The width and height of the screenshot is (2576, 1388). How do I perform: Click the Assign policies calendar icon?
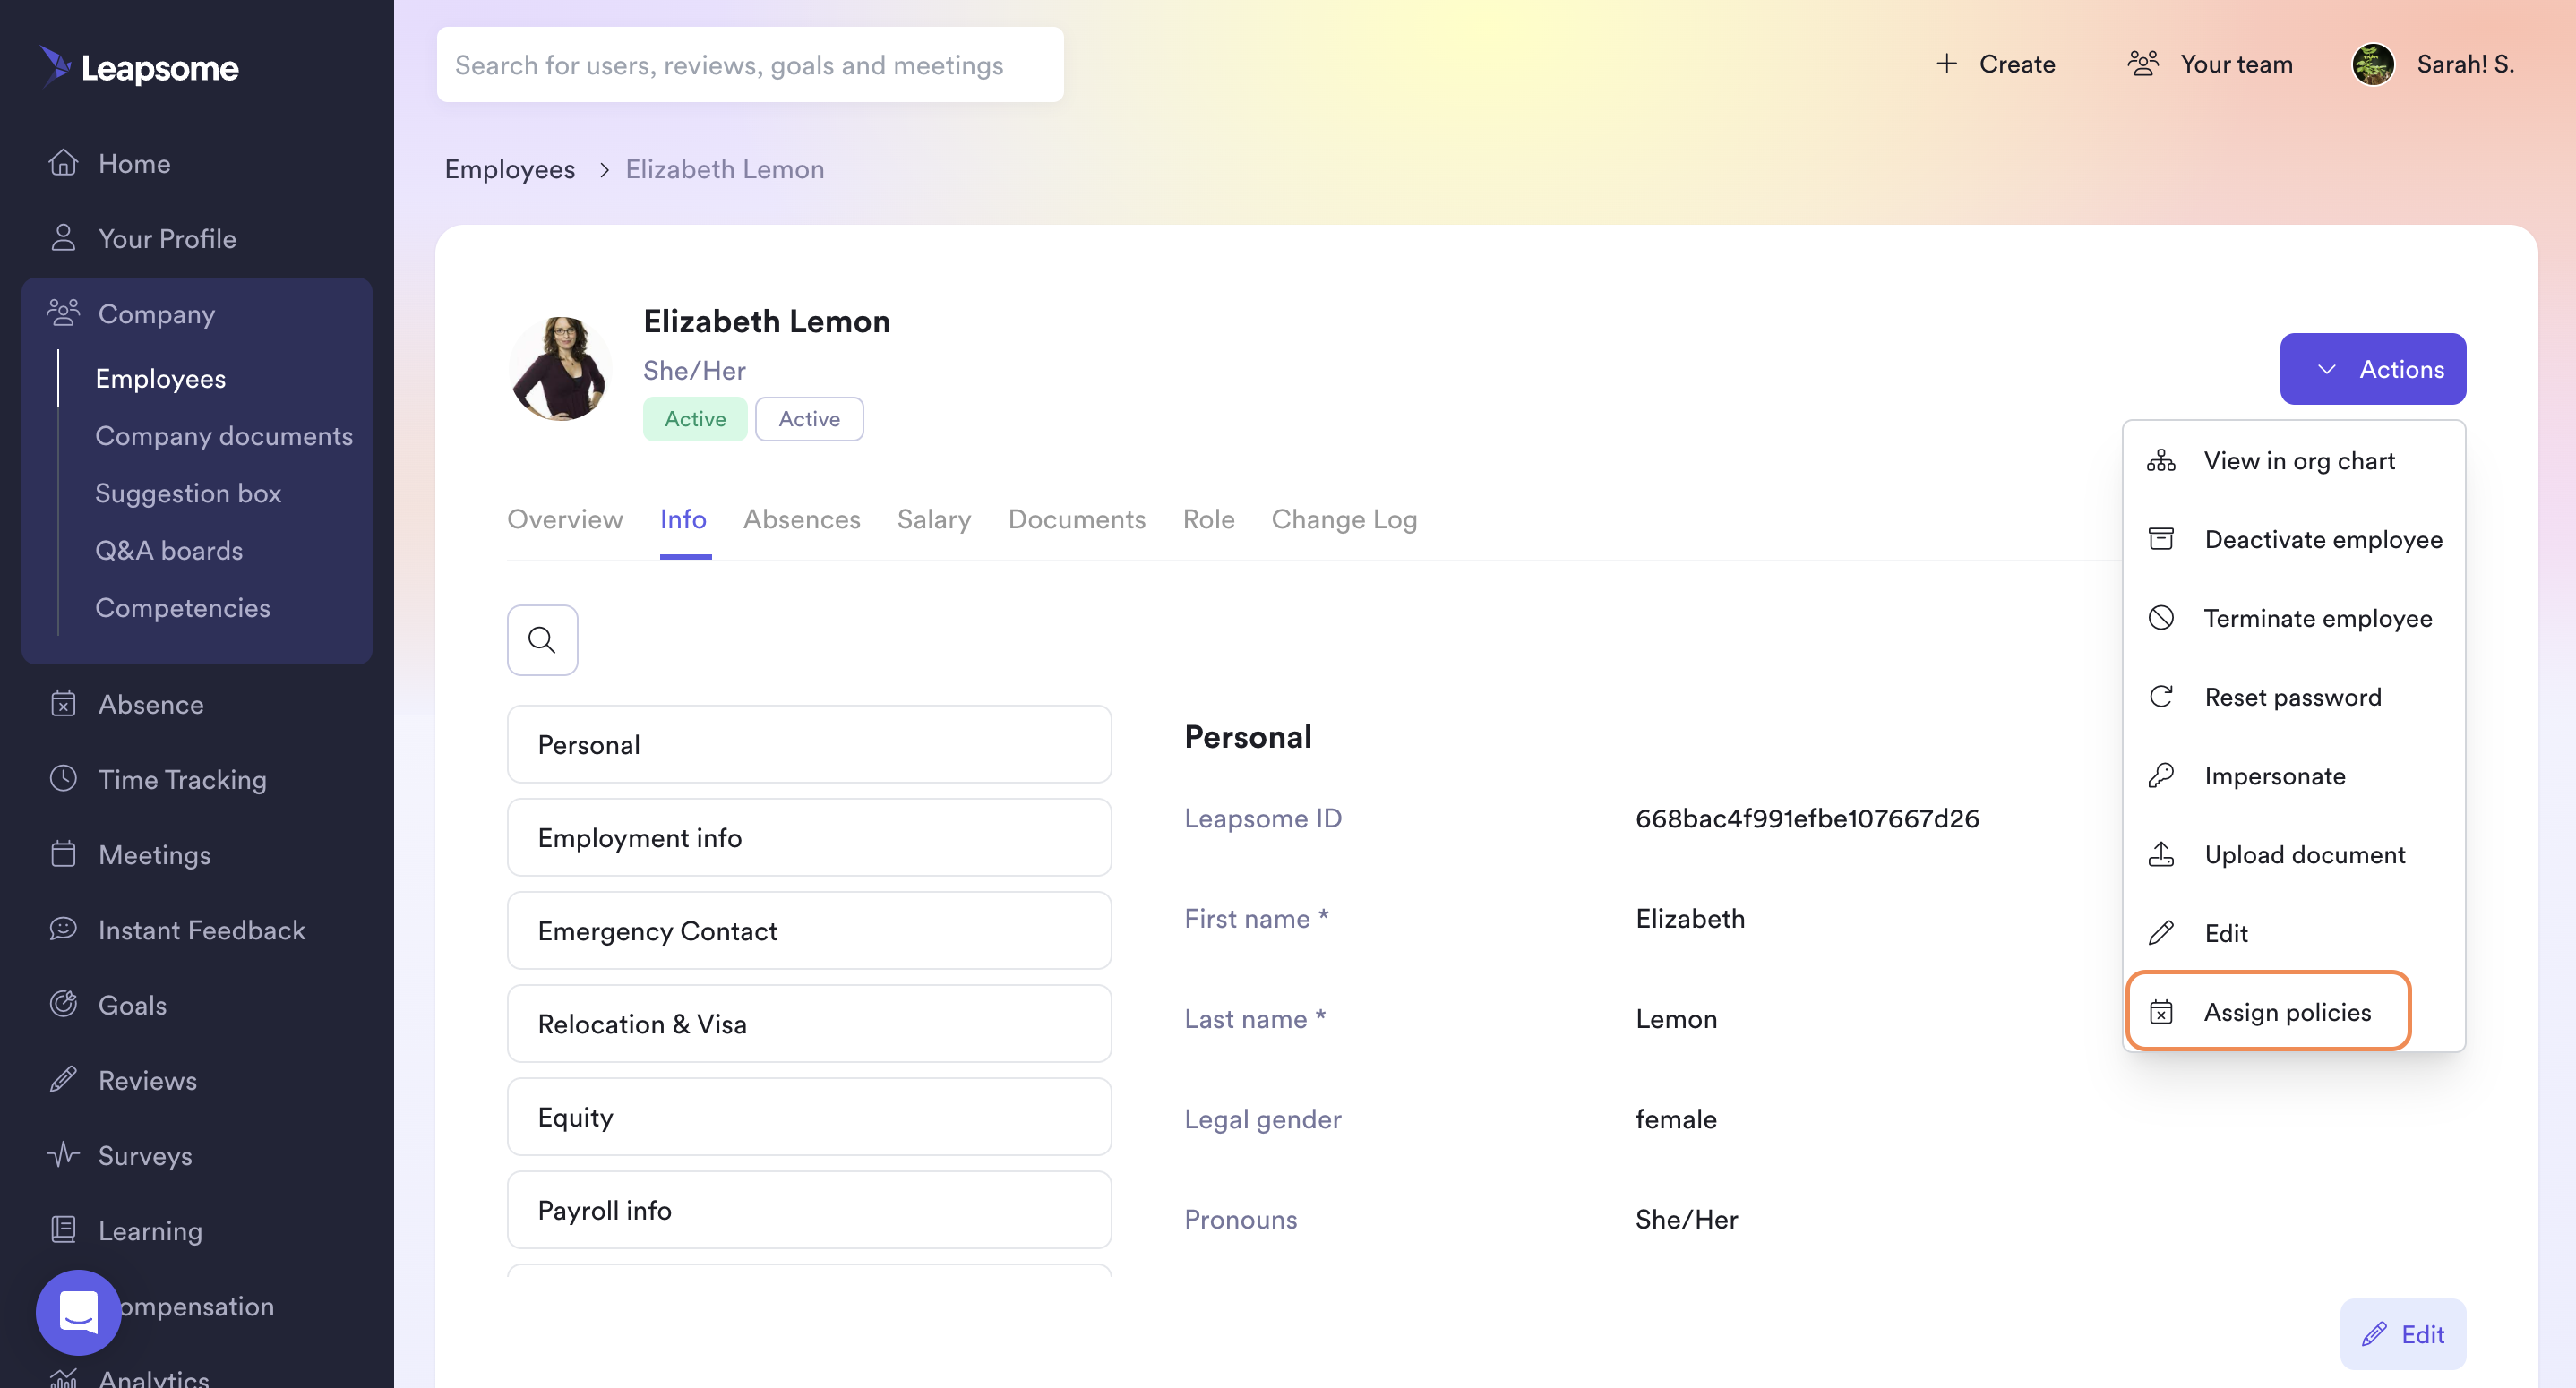click(2161, 1012)
